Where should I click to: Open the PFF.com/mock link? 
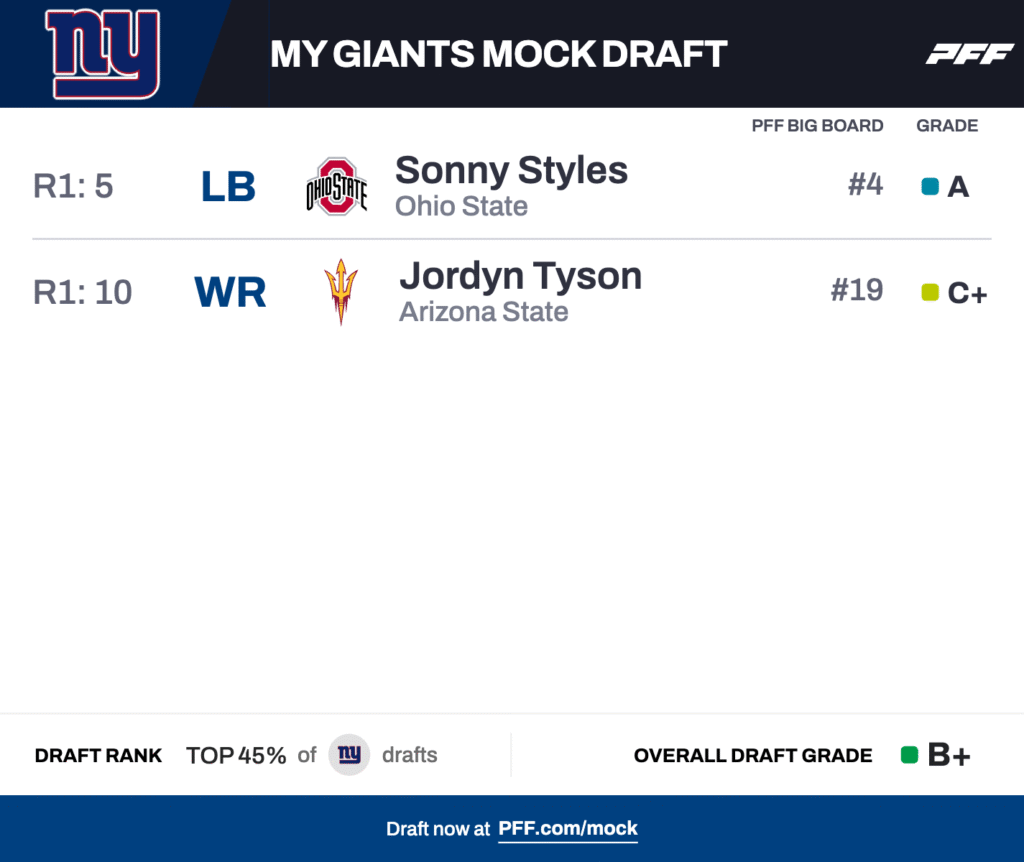(x=568, y=828)
